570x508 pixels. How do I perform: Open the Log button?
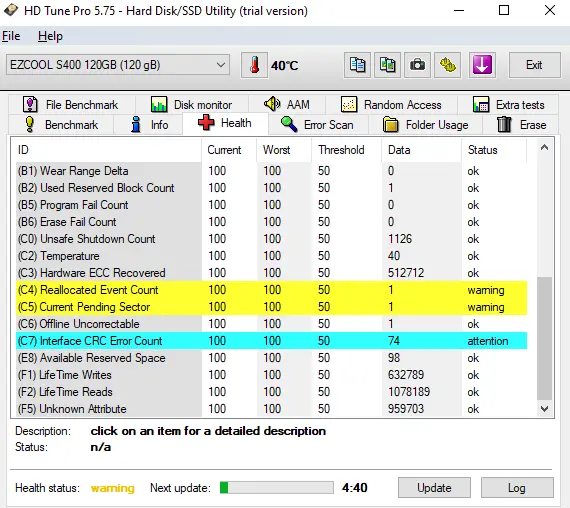tap(517, 488)
